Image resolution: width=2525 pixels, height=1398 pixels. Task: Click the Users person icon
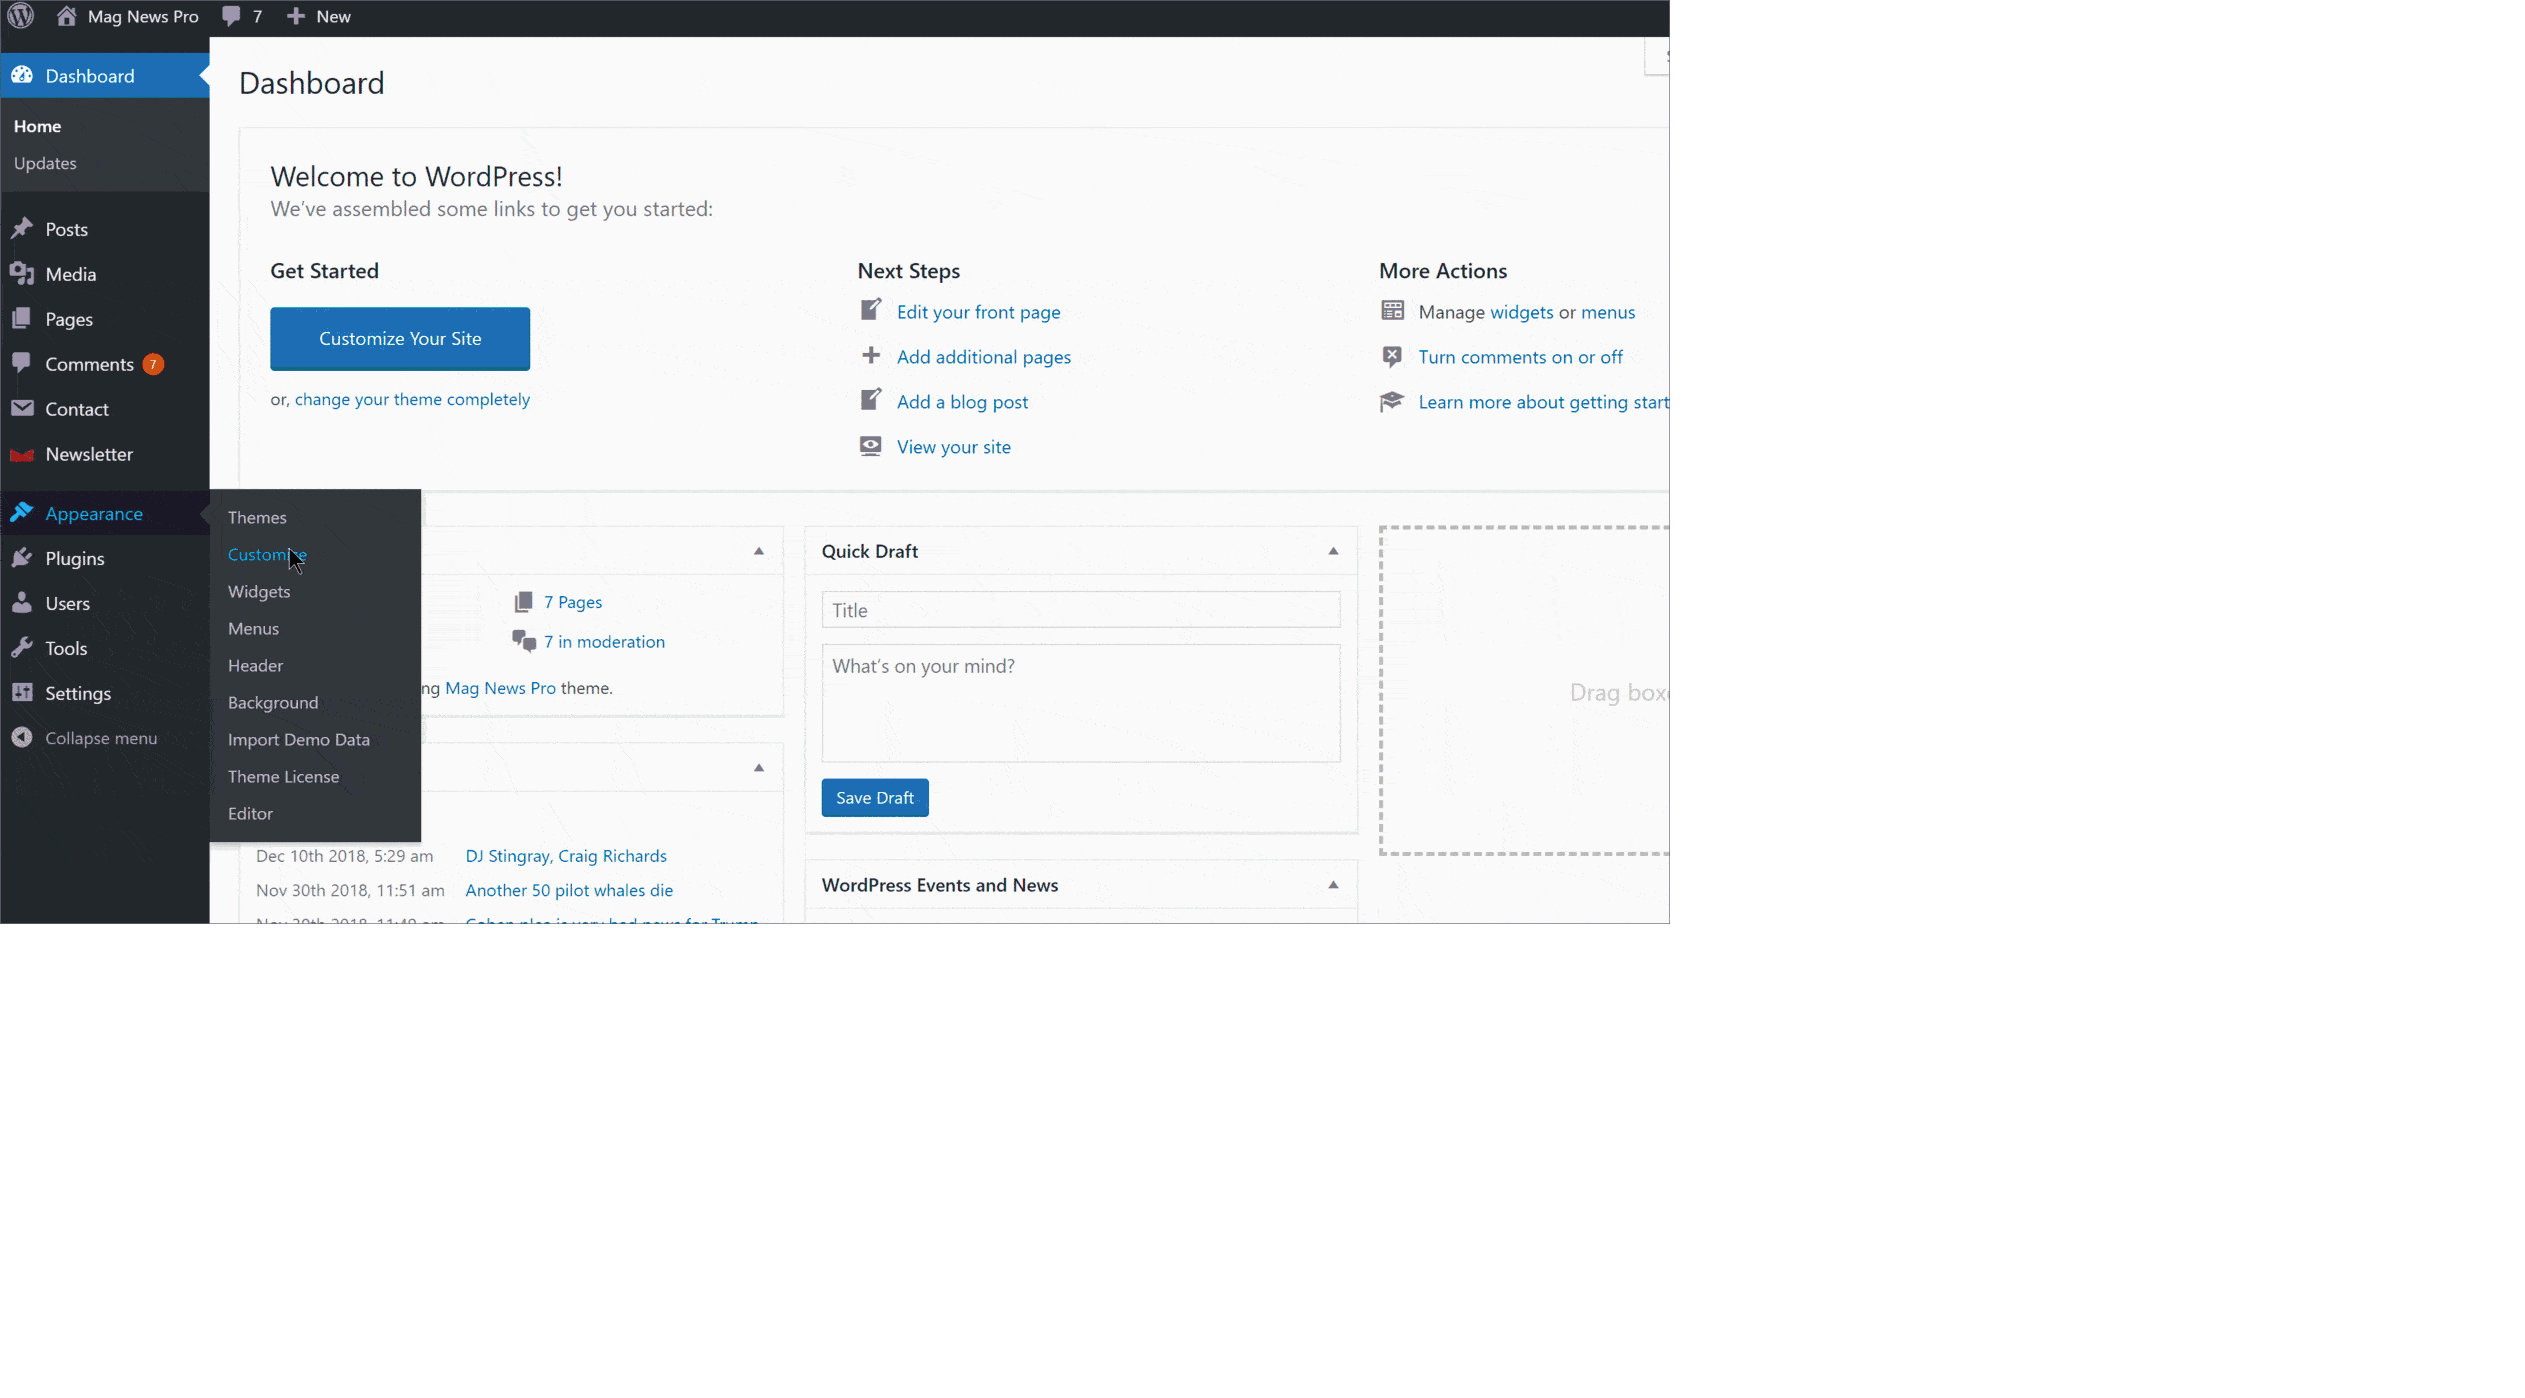(22, 602)
